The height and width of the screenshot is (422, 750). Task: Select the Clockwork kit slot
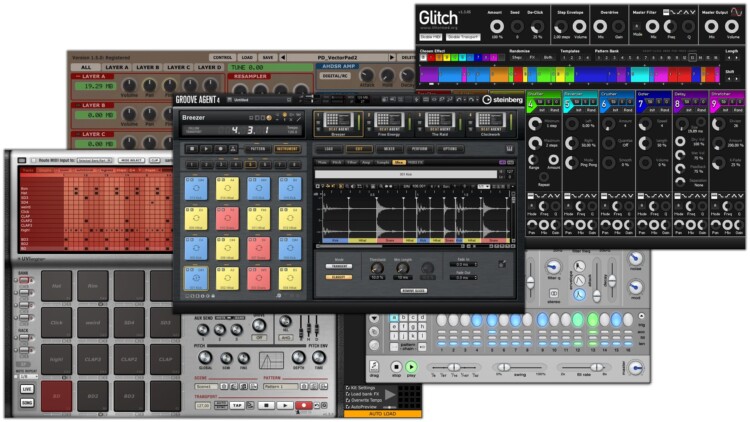pos(490,122)
